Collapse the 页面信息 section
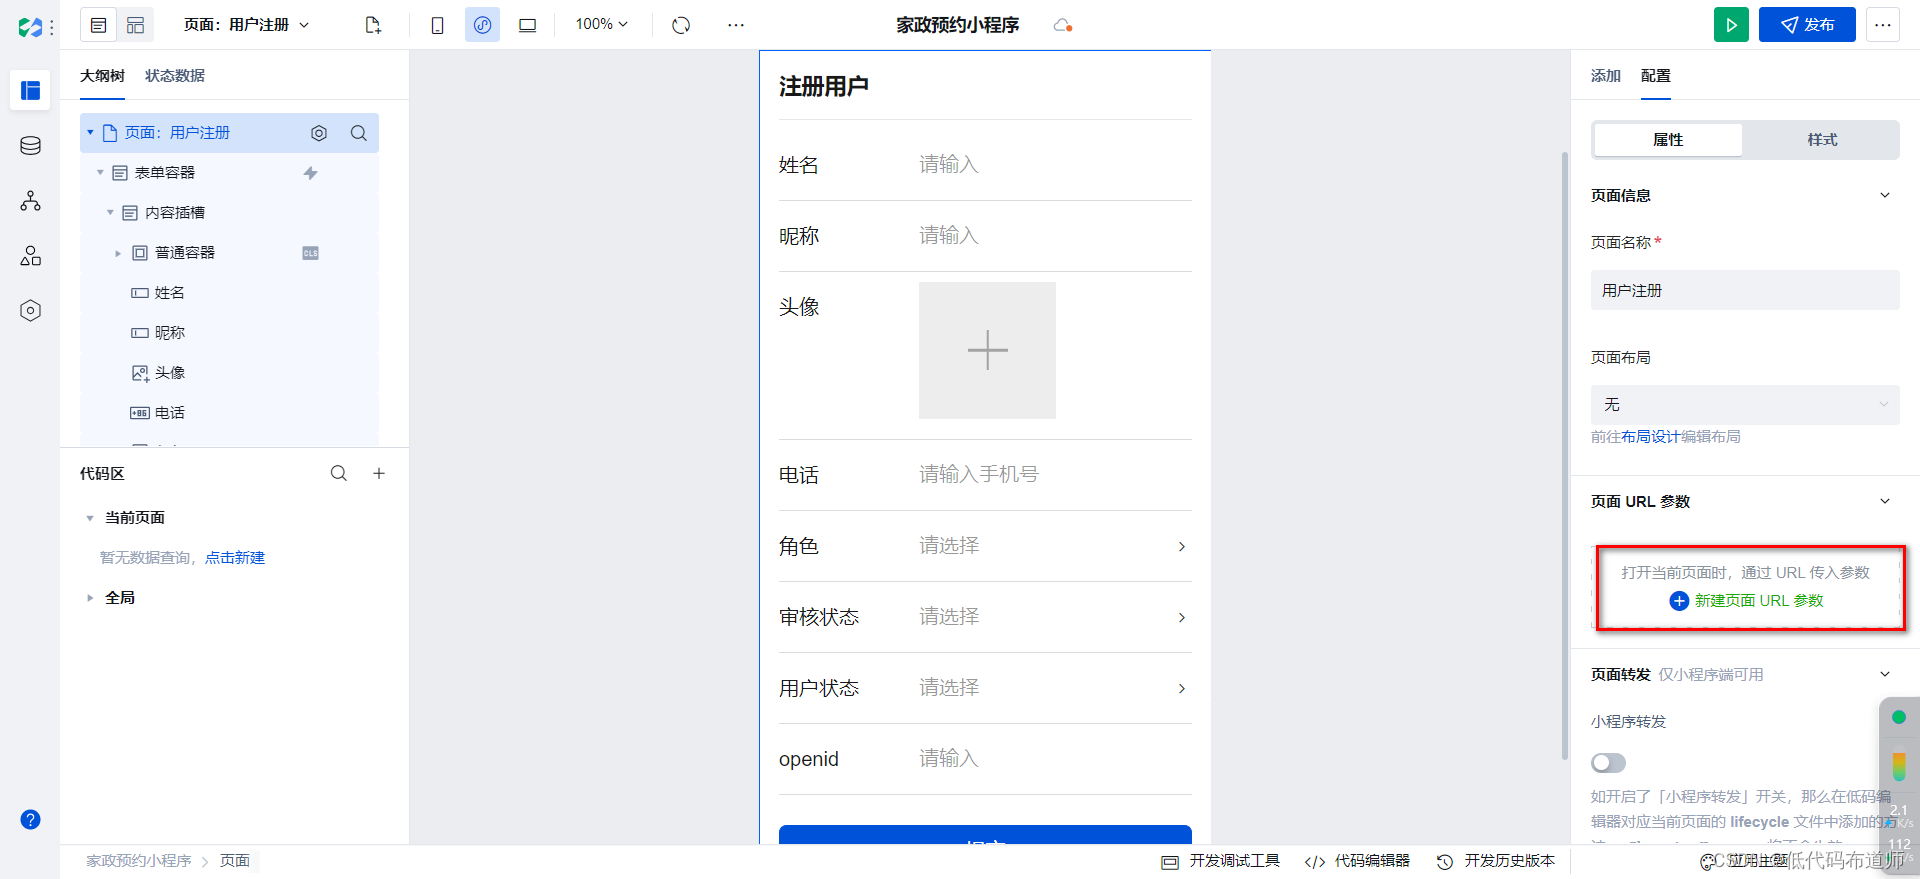 point(1884,196)
